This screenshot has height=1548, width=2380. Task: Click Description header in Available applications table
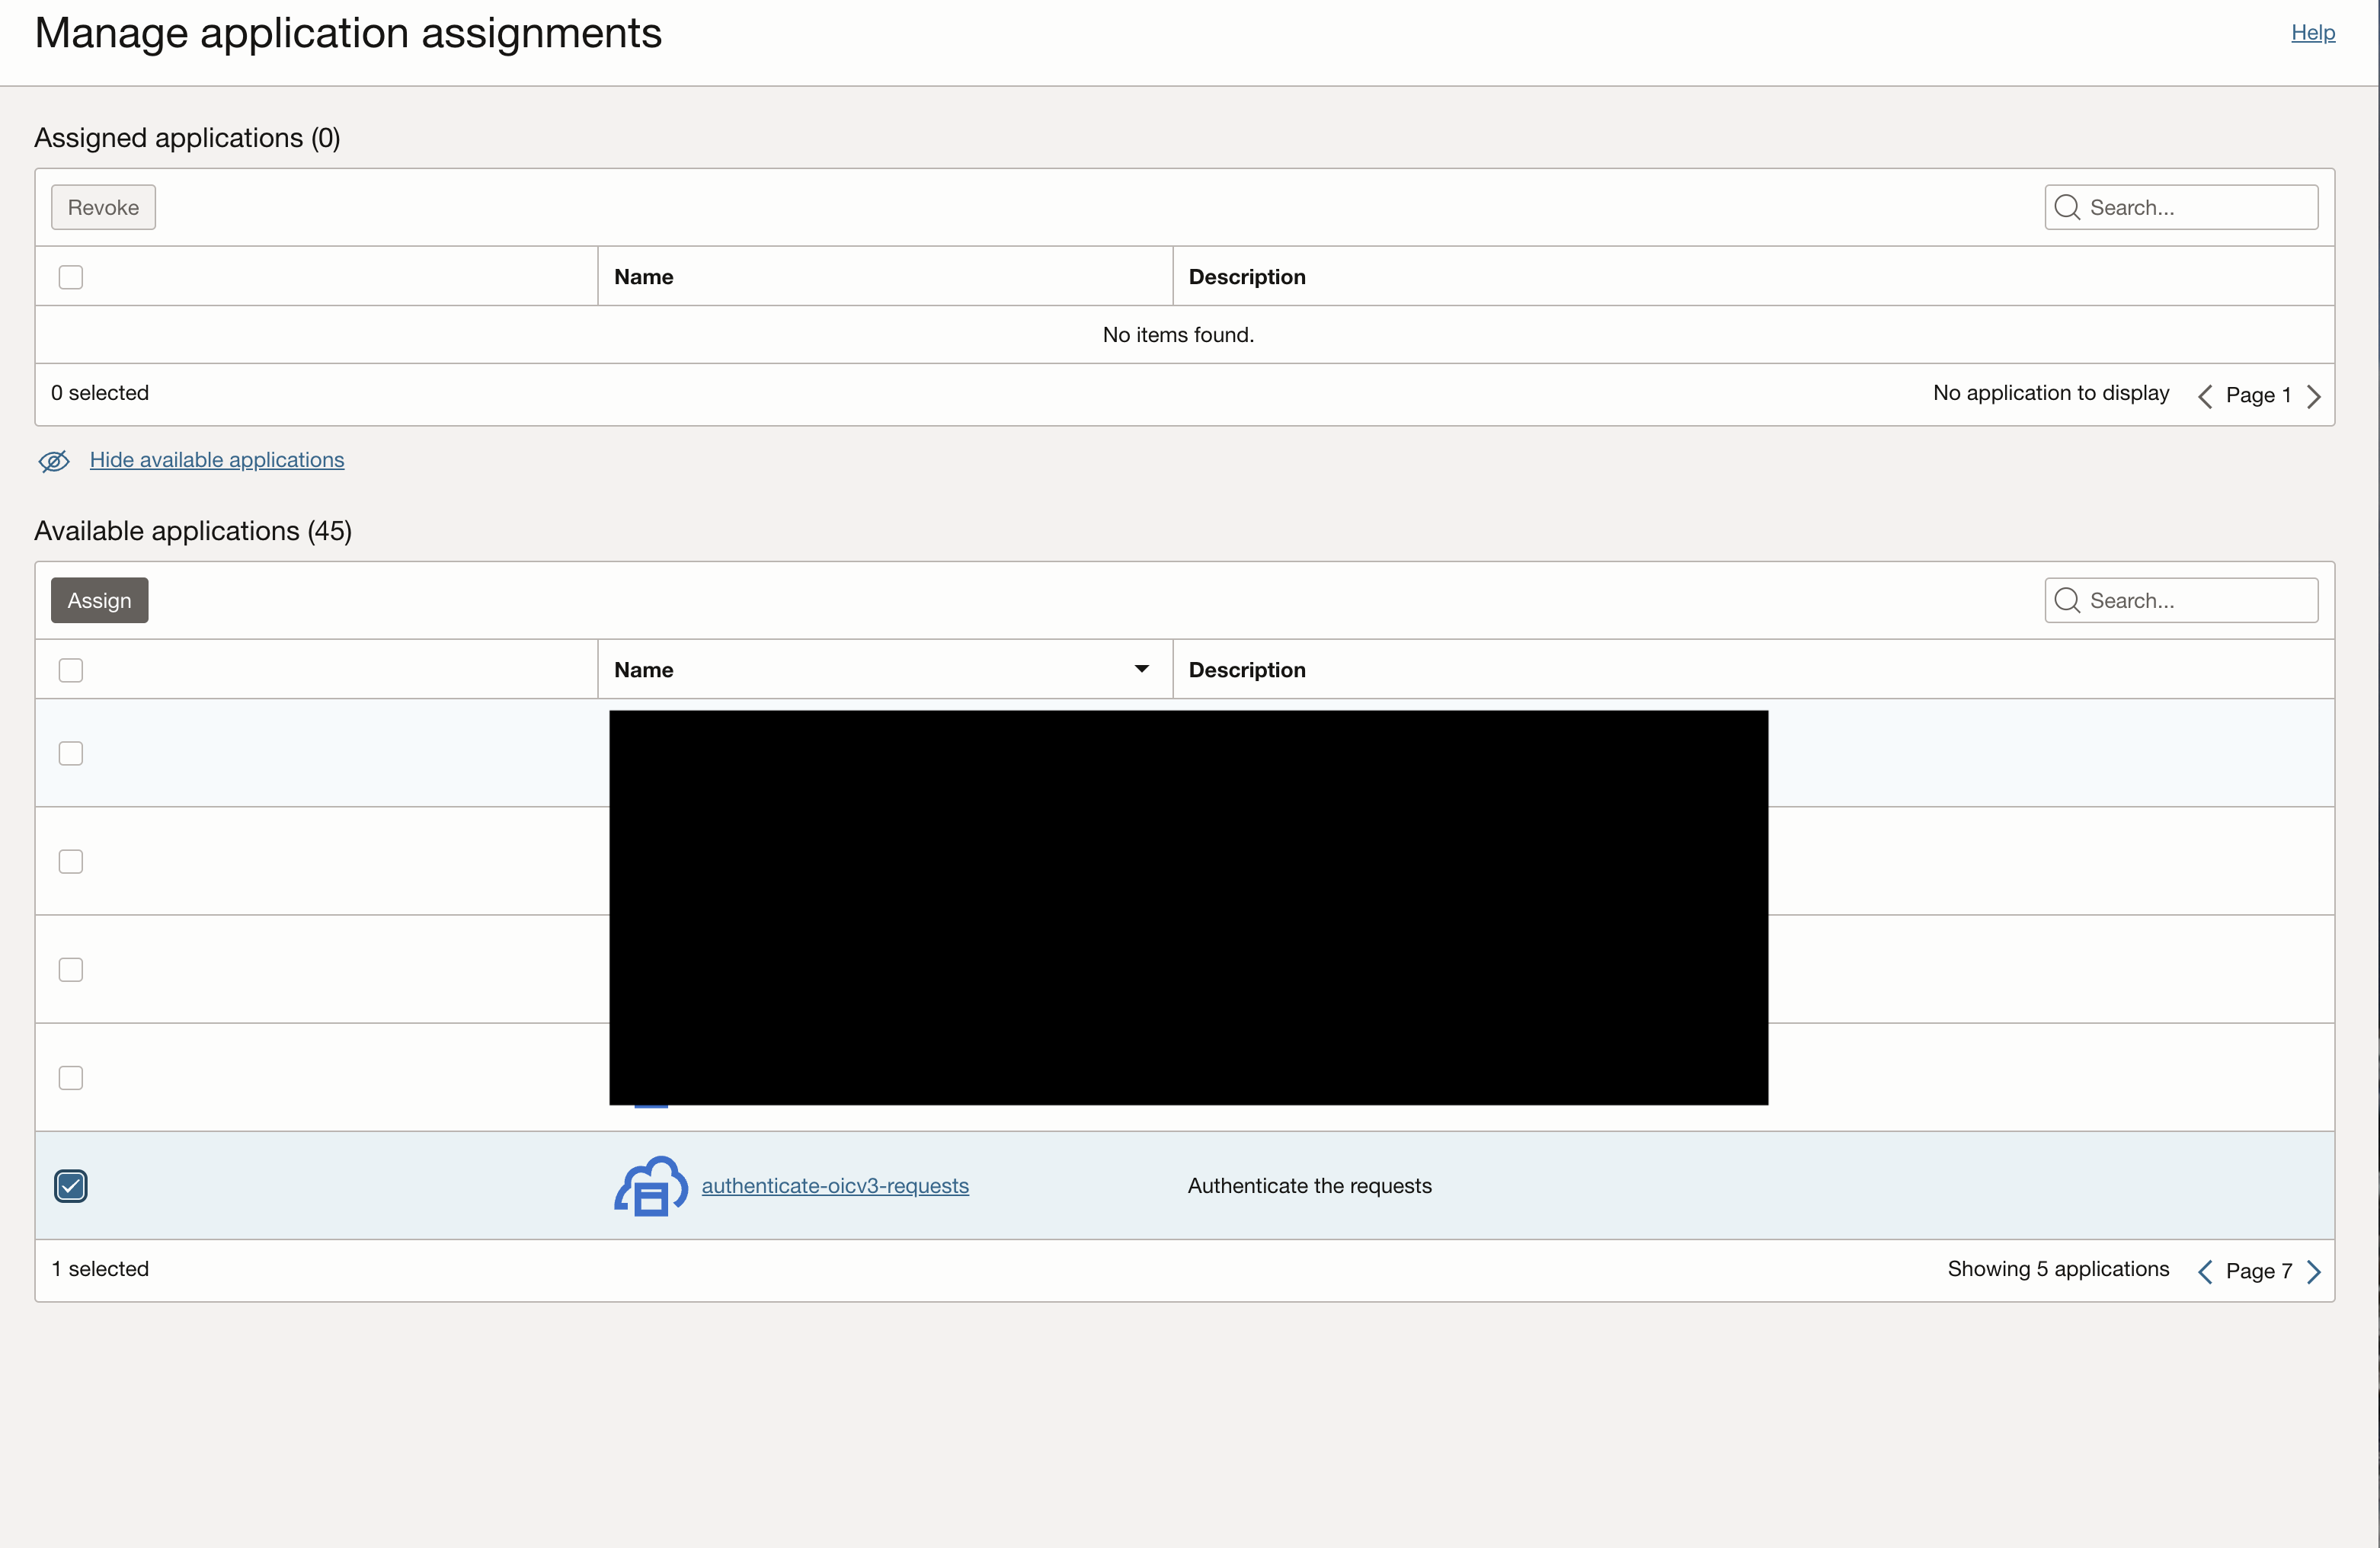tap(1247, 670)
